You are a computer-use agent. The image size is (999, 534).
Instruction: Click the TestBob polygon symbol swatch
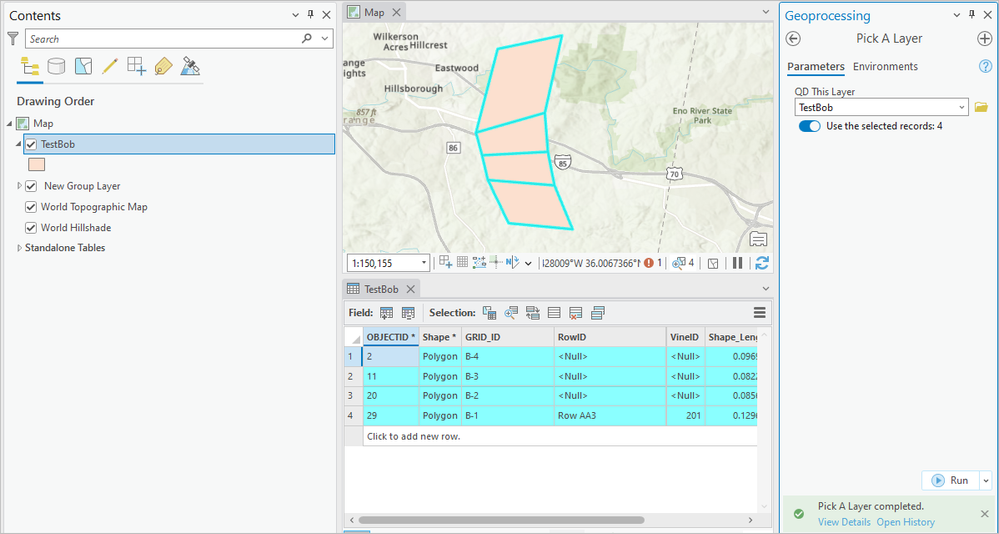tap(36, 165)
